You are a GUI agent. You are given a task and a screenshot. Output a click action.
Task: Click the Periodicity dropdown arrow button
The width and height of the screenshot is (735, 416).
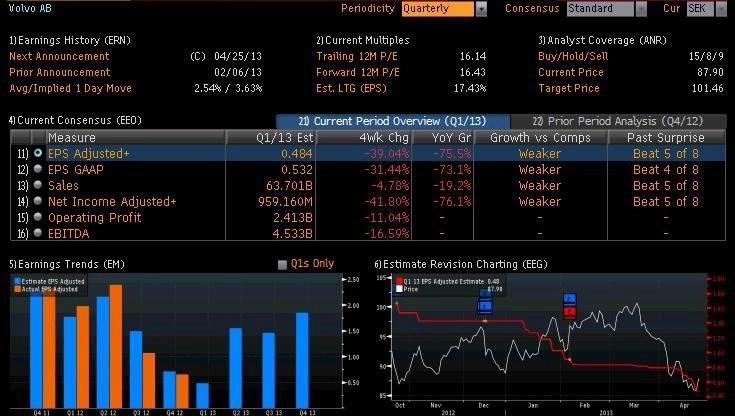point(481,9)
